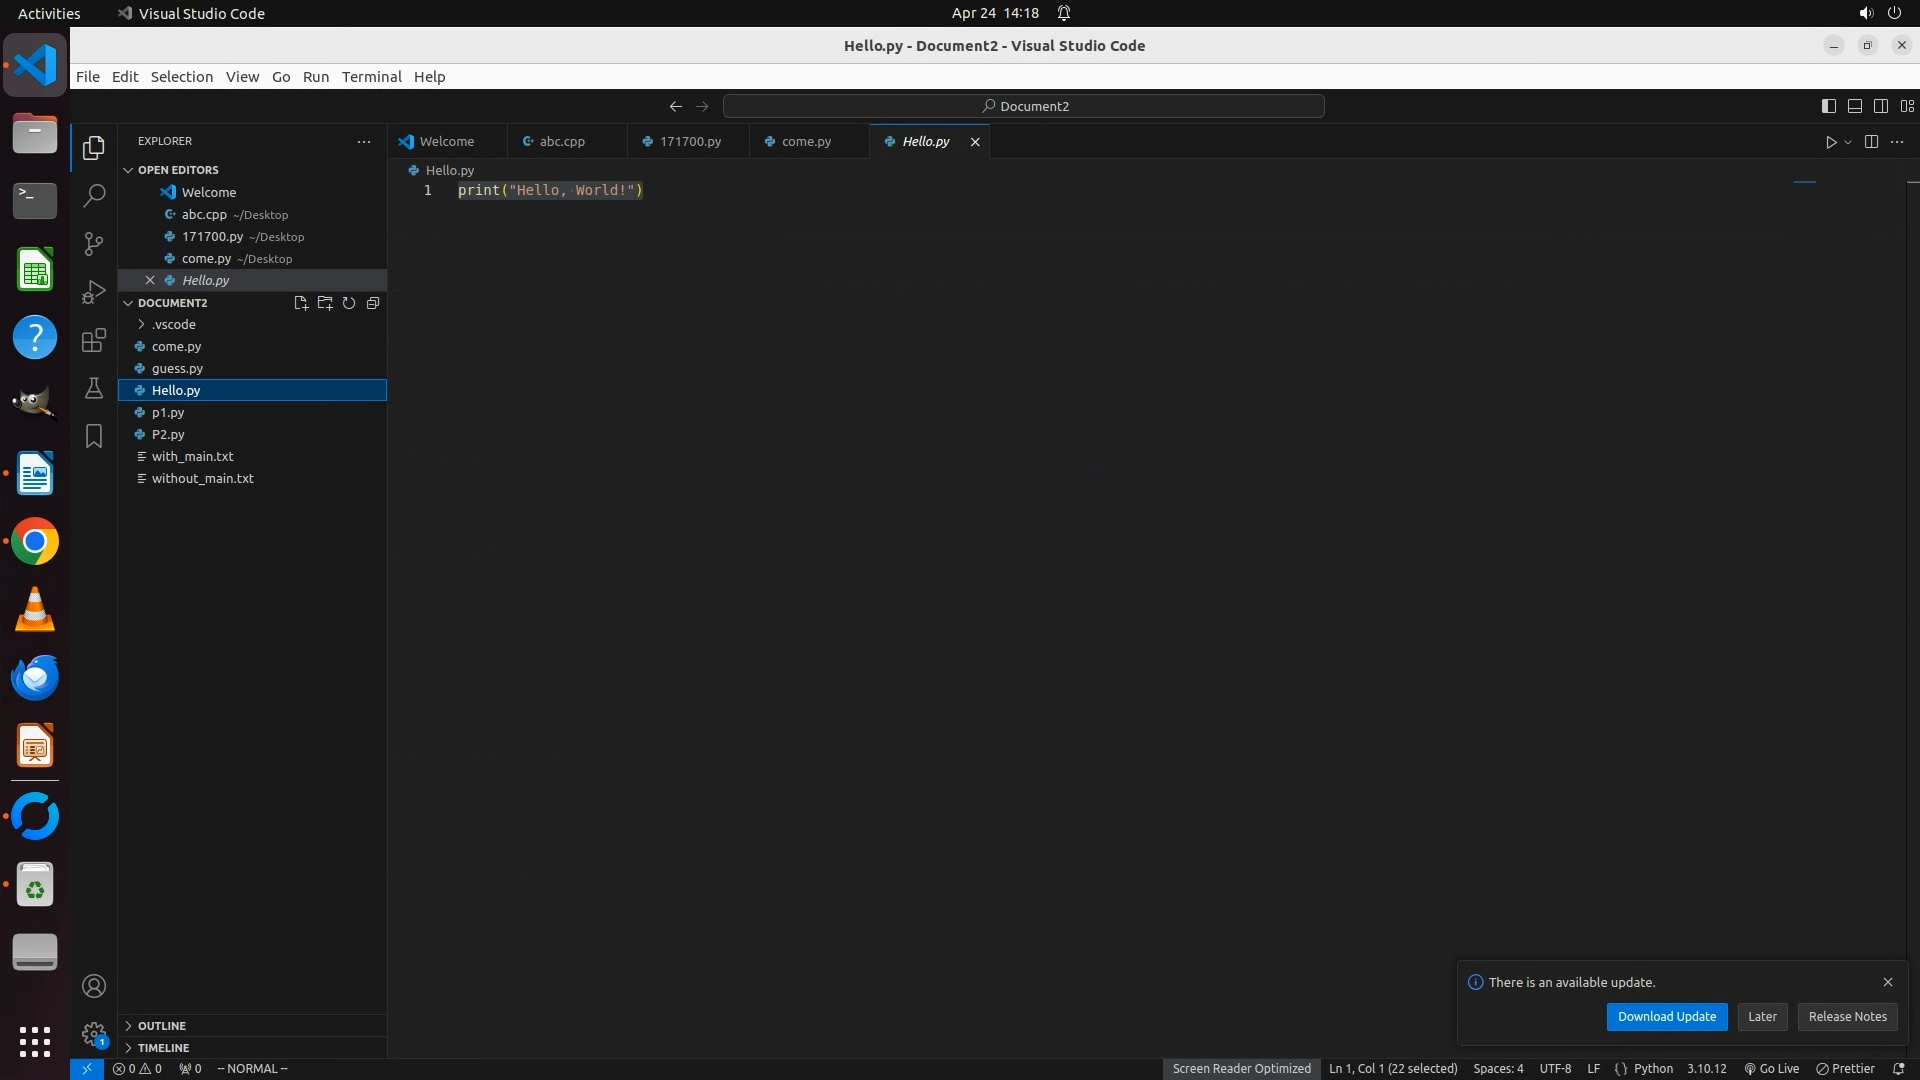Open the Testing flask view
Screen dimensions: 1920x1080
pos(94,388)
